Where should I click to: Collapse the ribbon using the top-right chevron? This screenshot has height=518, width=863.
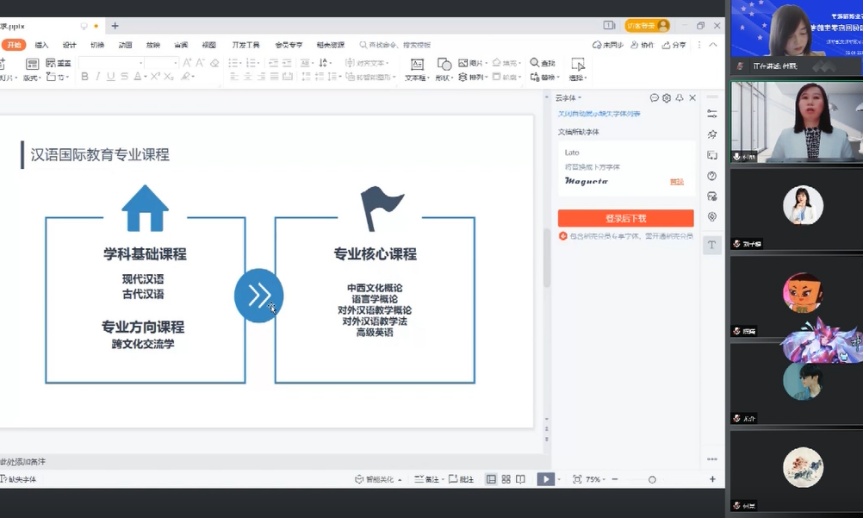712,45
